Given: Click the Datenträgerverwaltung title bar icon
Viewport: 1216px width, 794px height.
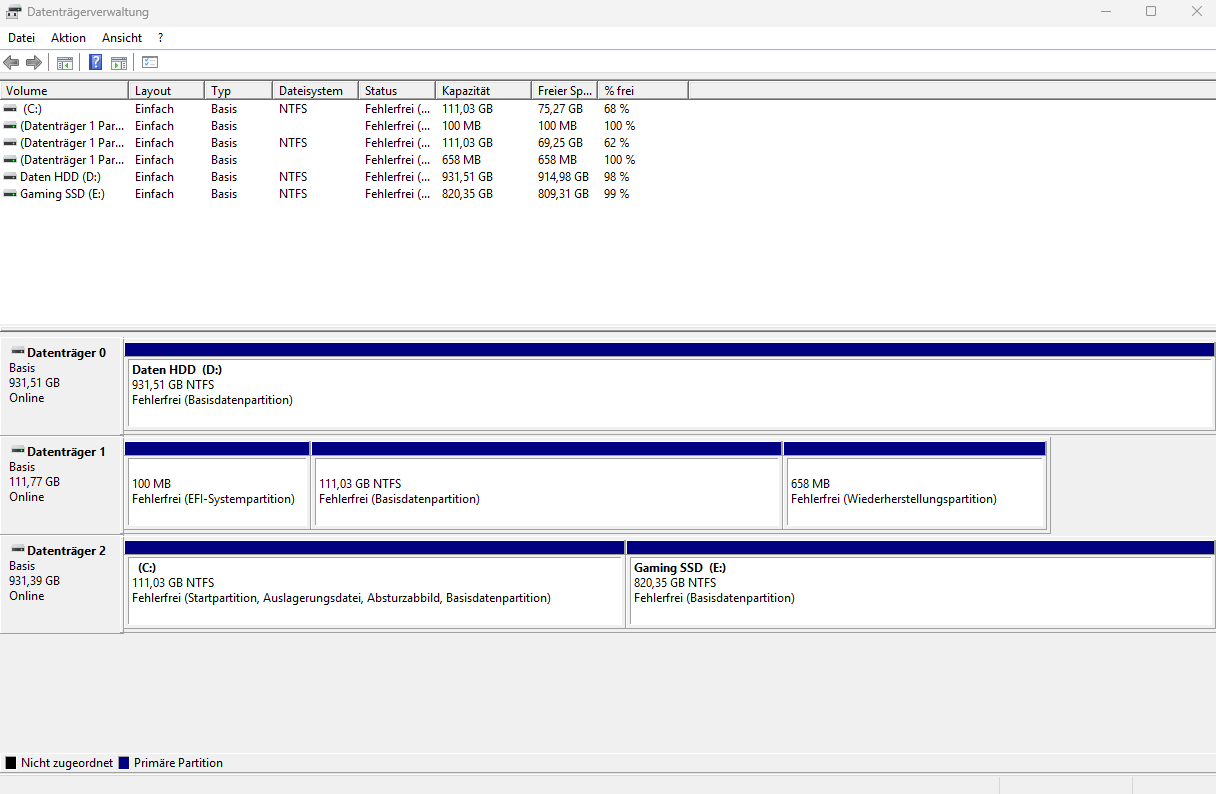Looking at the screenshot, I should coord(14,12).
